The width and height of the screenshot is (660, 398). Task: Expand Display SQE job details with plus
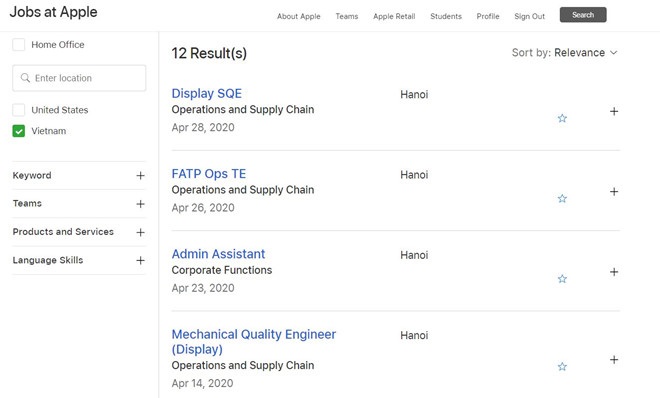(x=614, y=111)
